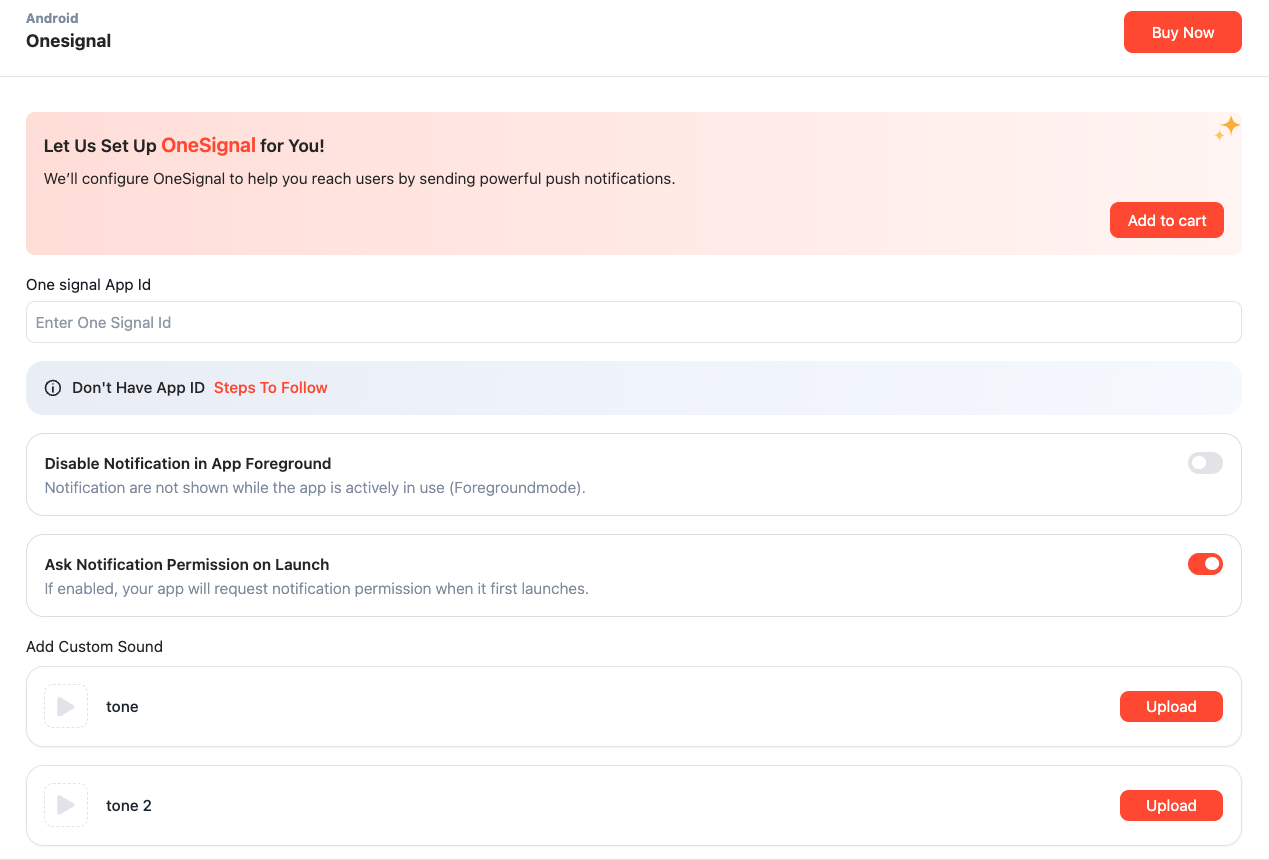
Task: Click the info icon beside "Don't Have App ID"
Action: (x=53, y=387)
